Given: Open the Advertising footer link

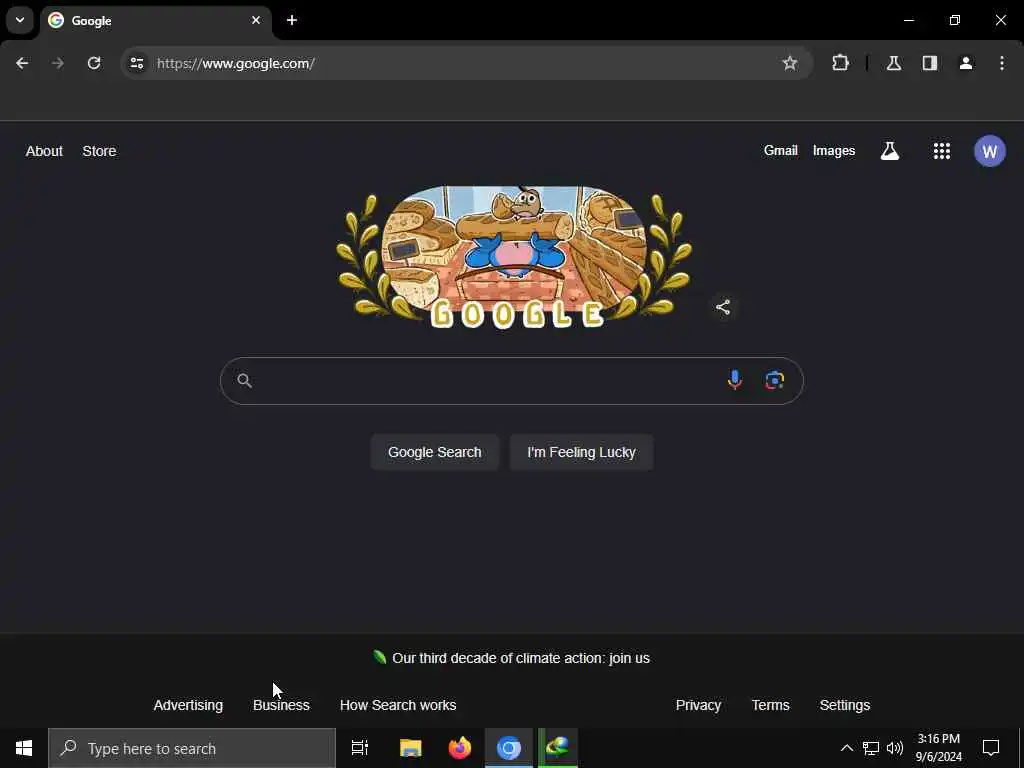Looking at the screenshot, I should [188, 705].
